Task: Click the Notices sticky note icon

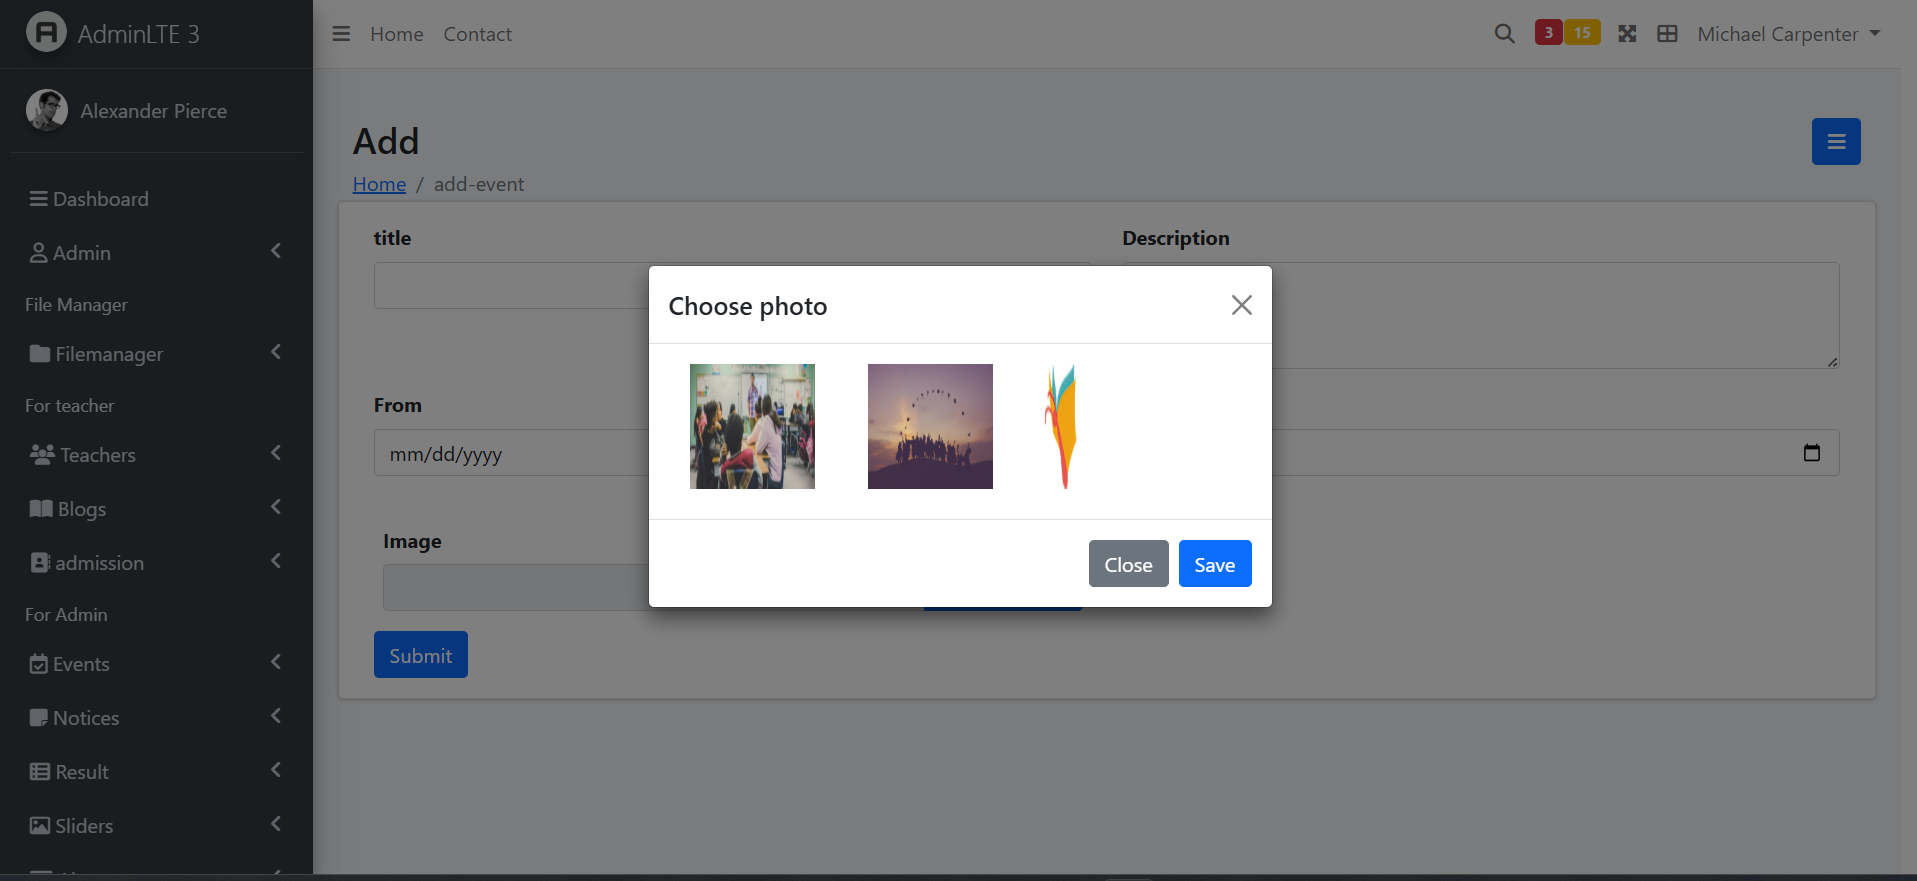Action: 39,718
